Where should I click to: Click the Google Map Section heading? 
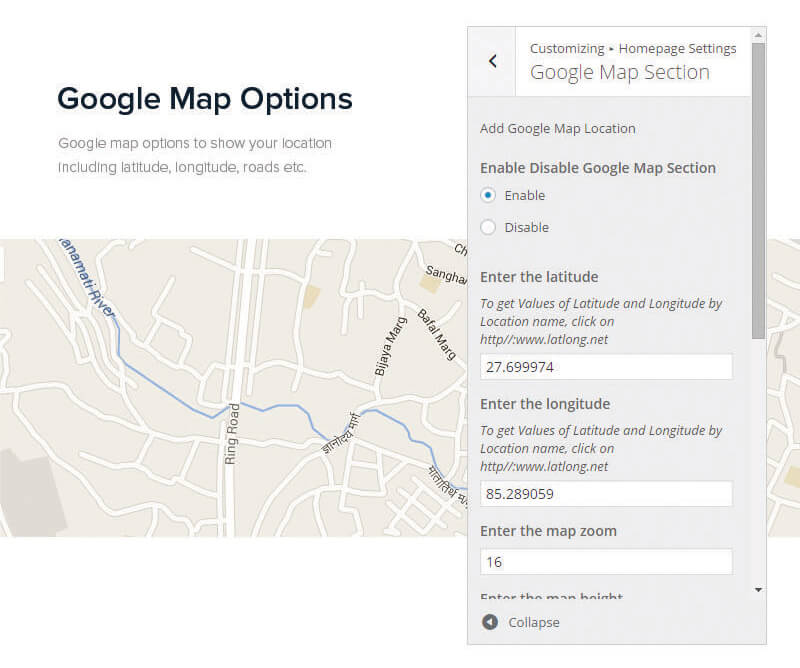point(619,72)
